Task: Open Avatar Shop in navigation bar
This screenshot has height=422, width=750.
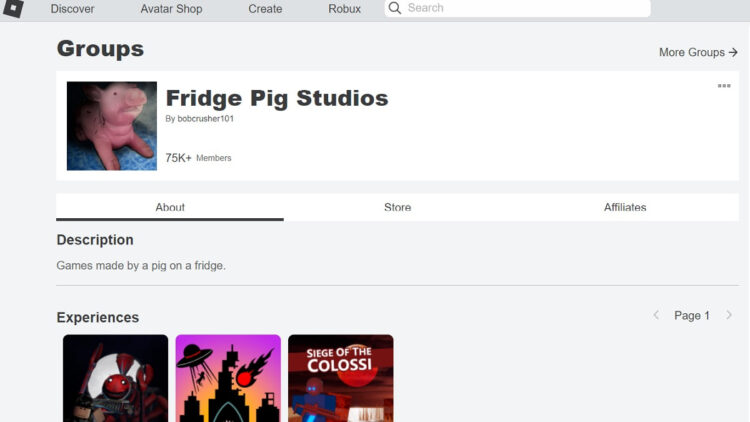Action: [171, 9]
